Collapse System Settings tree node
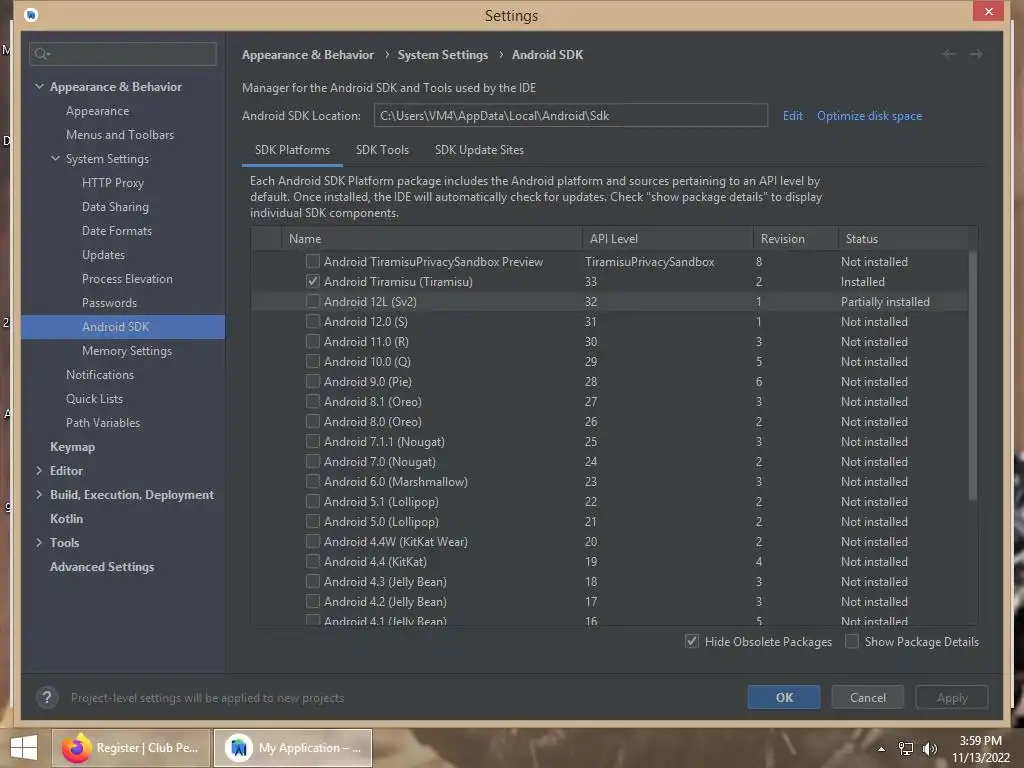Image resolution: width=1024 pixels, height=768 pixels. pos(56,158)
